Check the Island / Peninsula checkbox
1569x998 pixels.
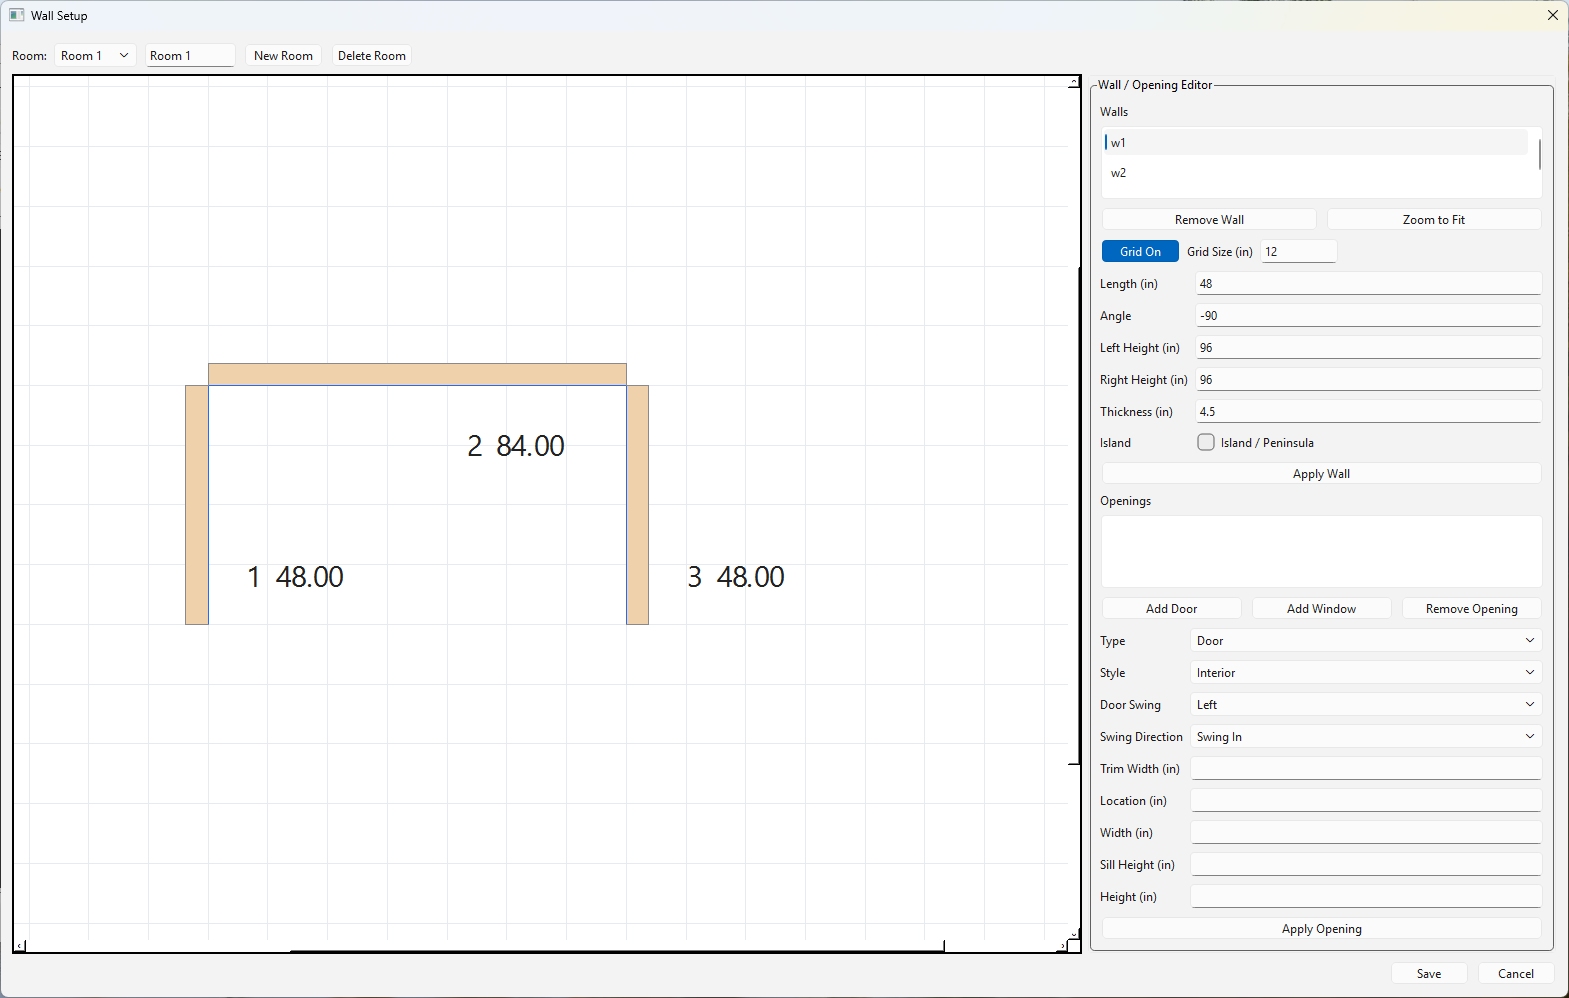[x=1206, y=442]
